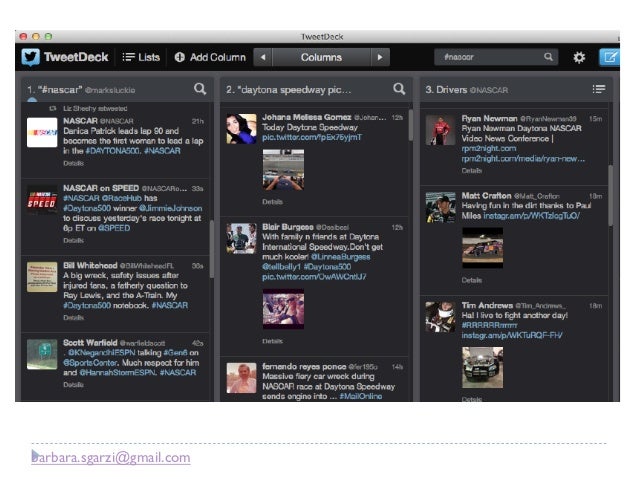Screen dimensions: 638x479
Task: Click @LinneaBurgess mention
Action: coord(341,257)
